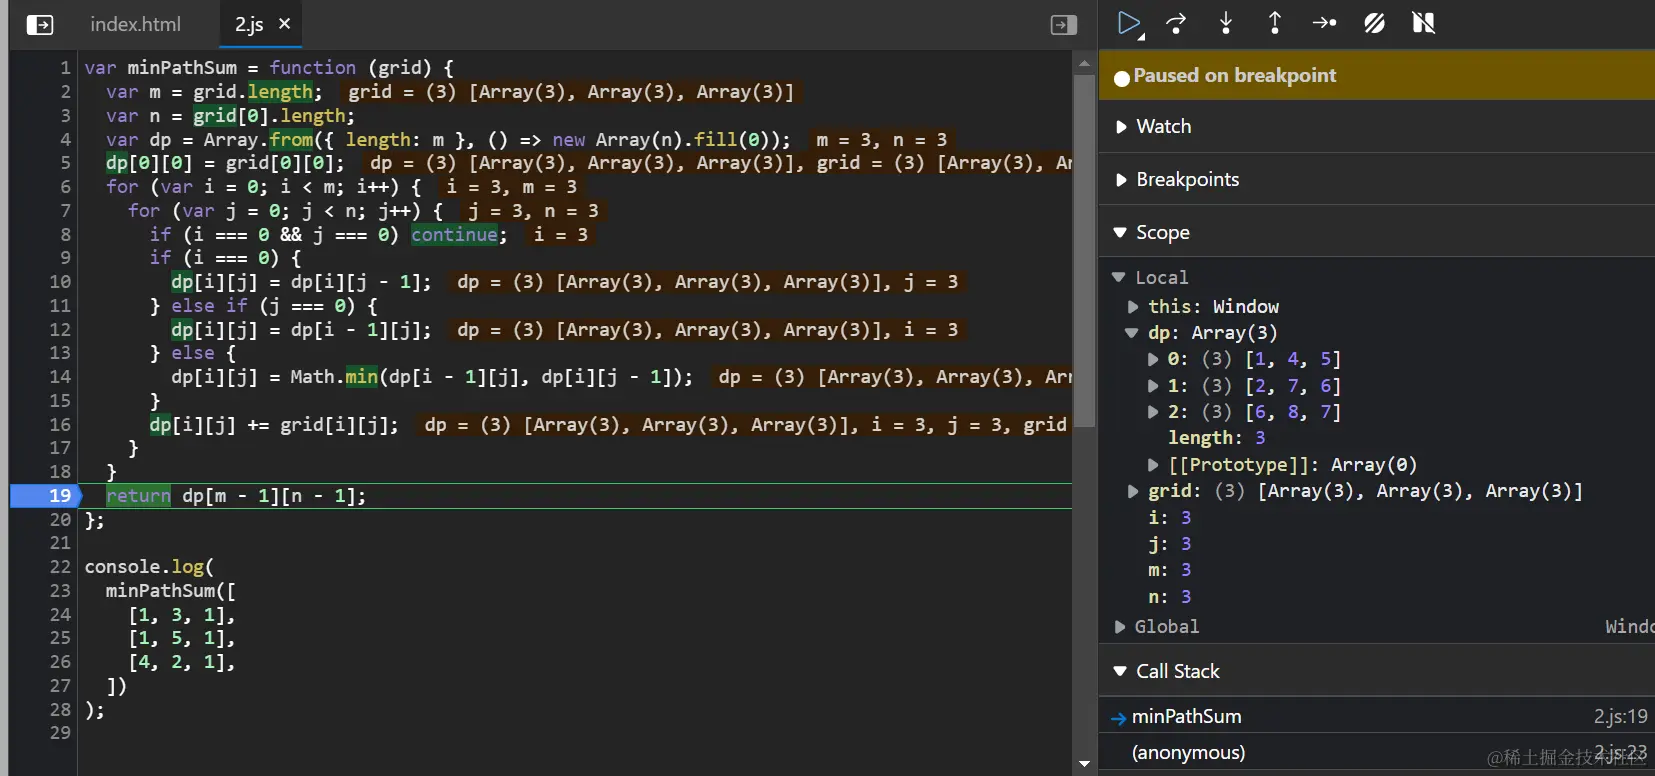Click the 'return' keyword on line 19

(x=138, y=496)
